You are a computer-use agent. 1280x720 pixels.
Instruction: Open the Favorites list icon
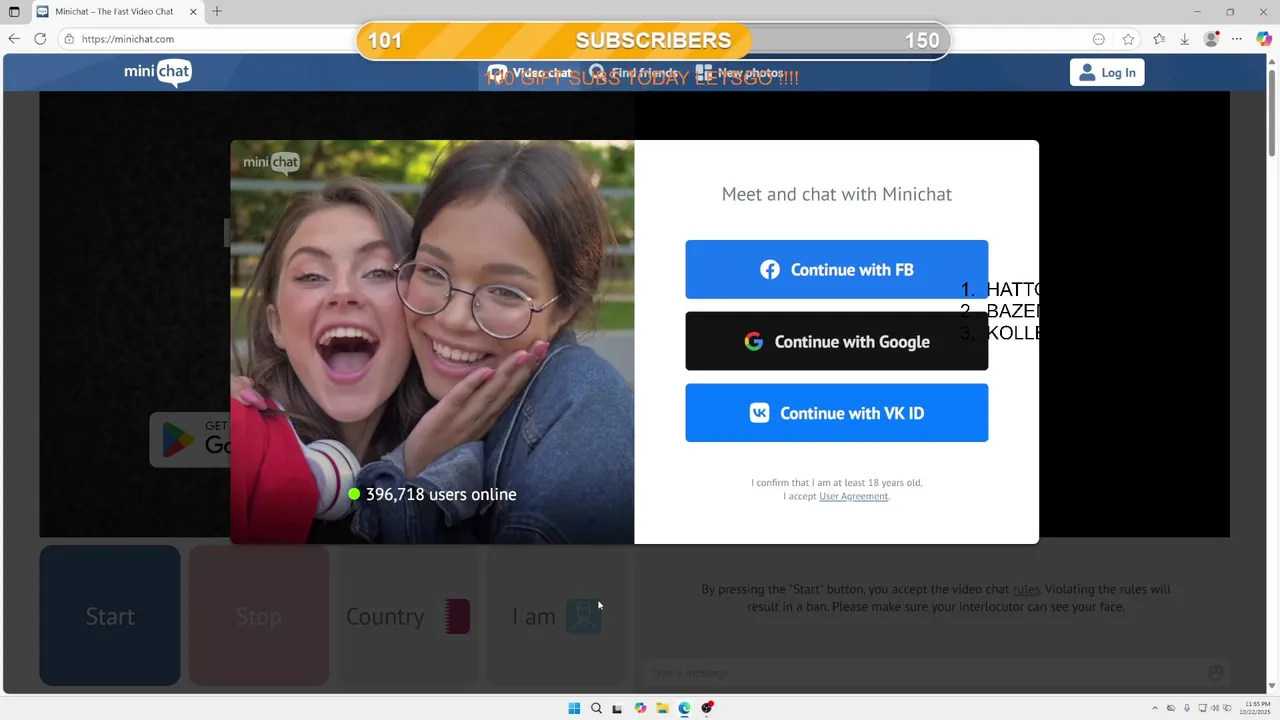(x=1159, y=39)
